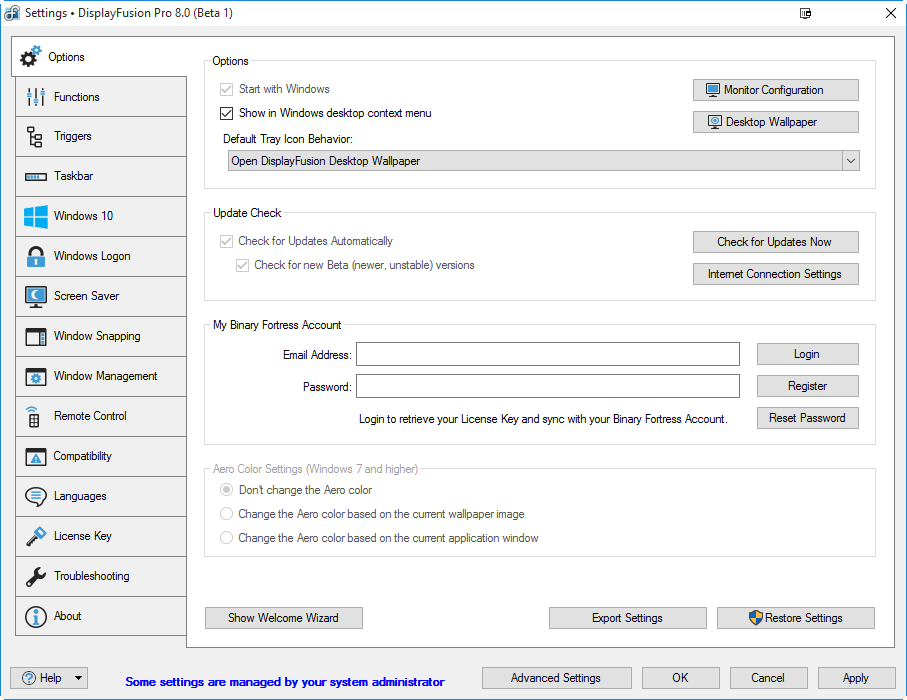Click the Windows 10 logo icon

(x=36, y=217)
